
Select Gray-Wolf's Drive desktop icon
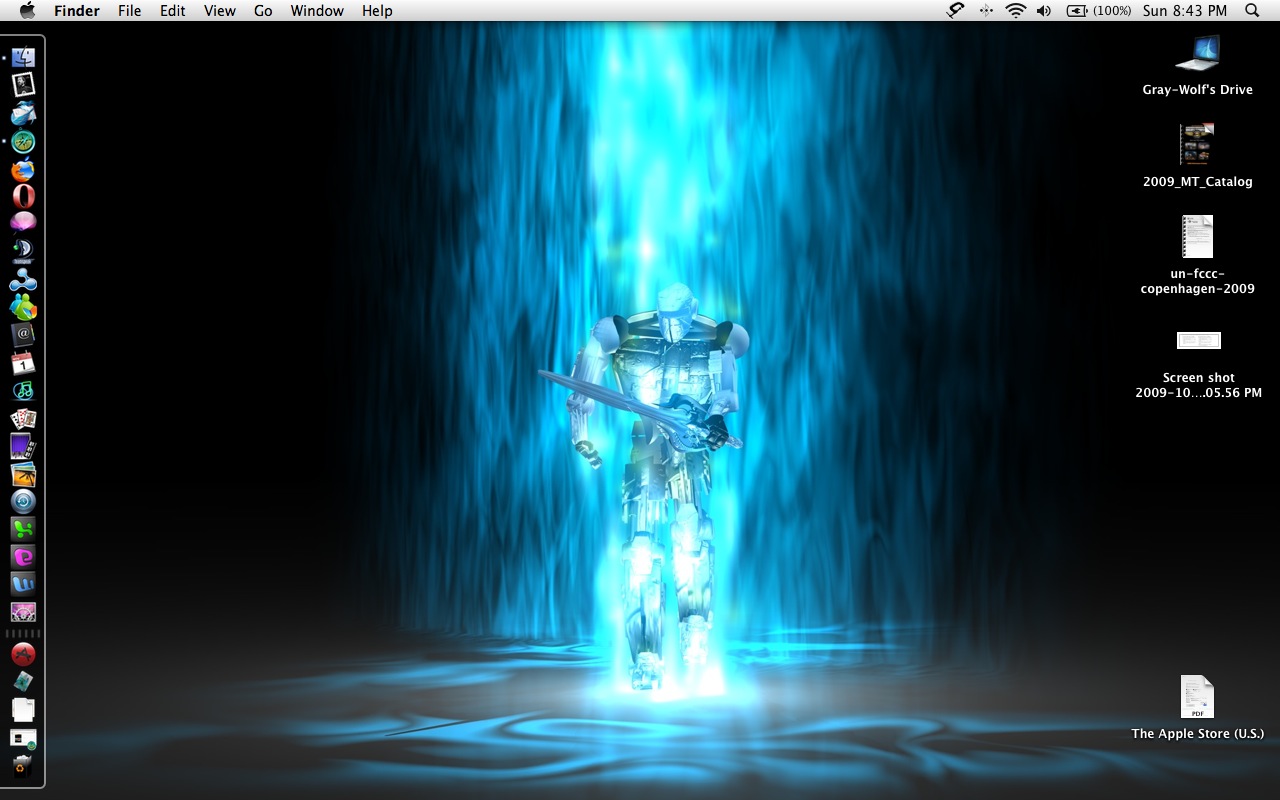(1198, 54)
